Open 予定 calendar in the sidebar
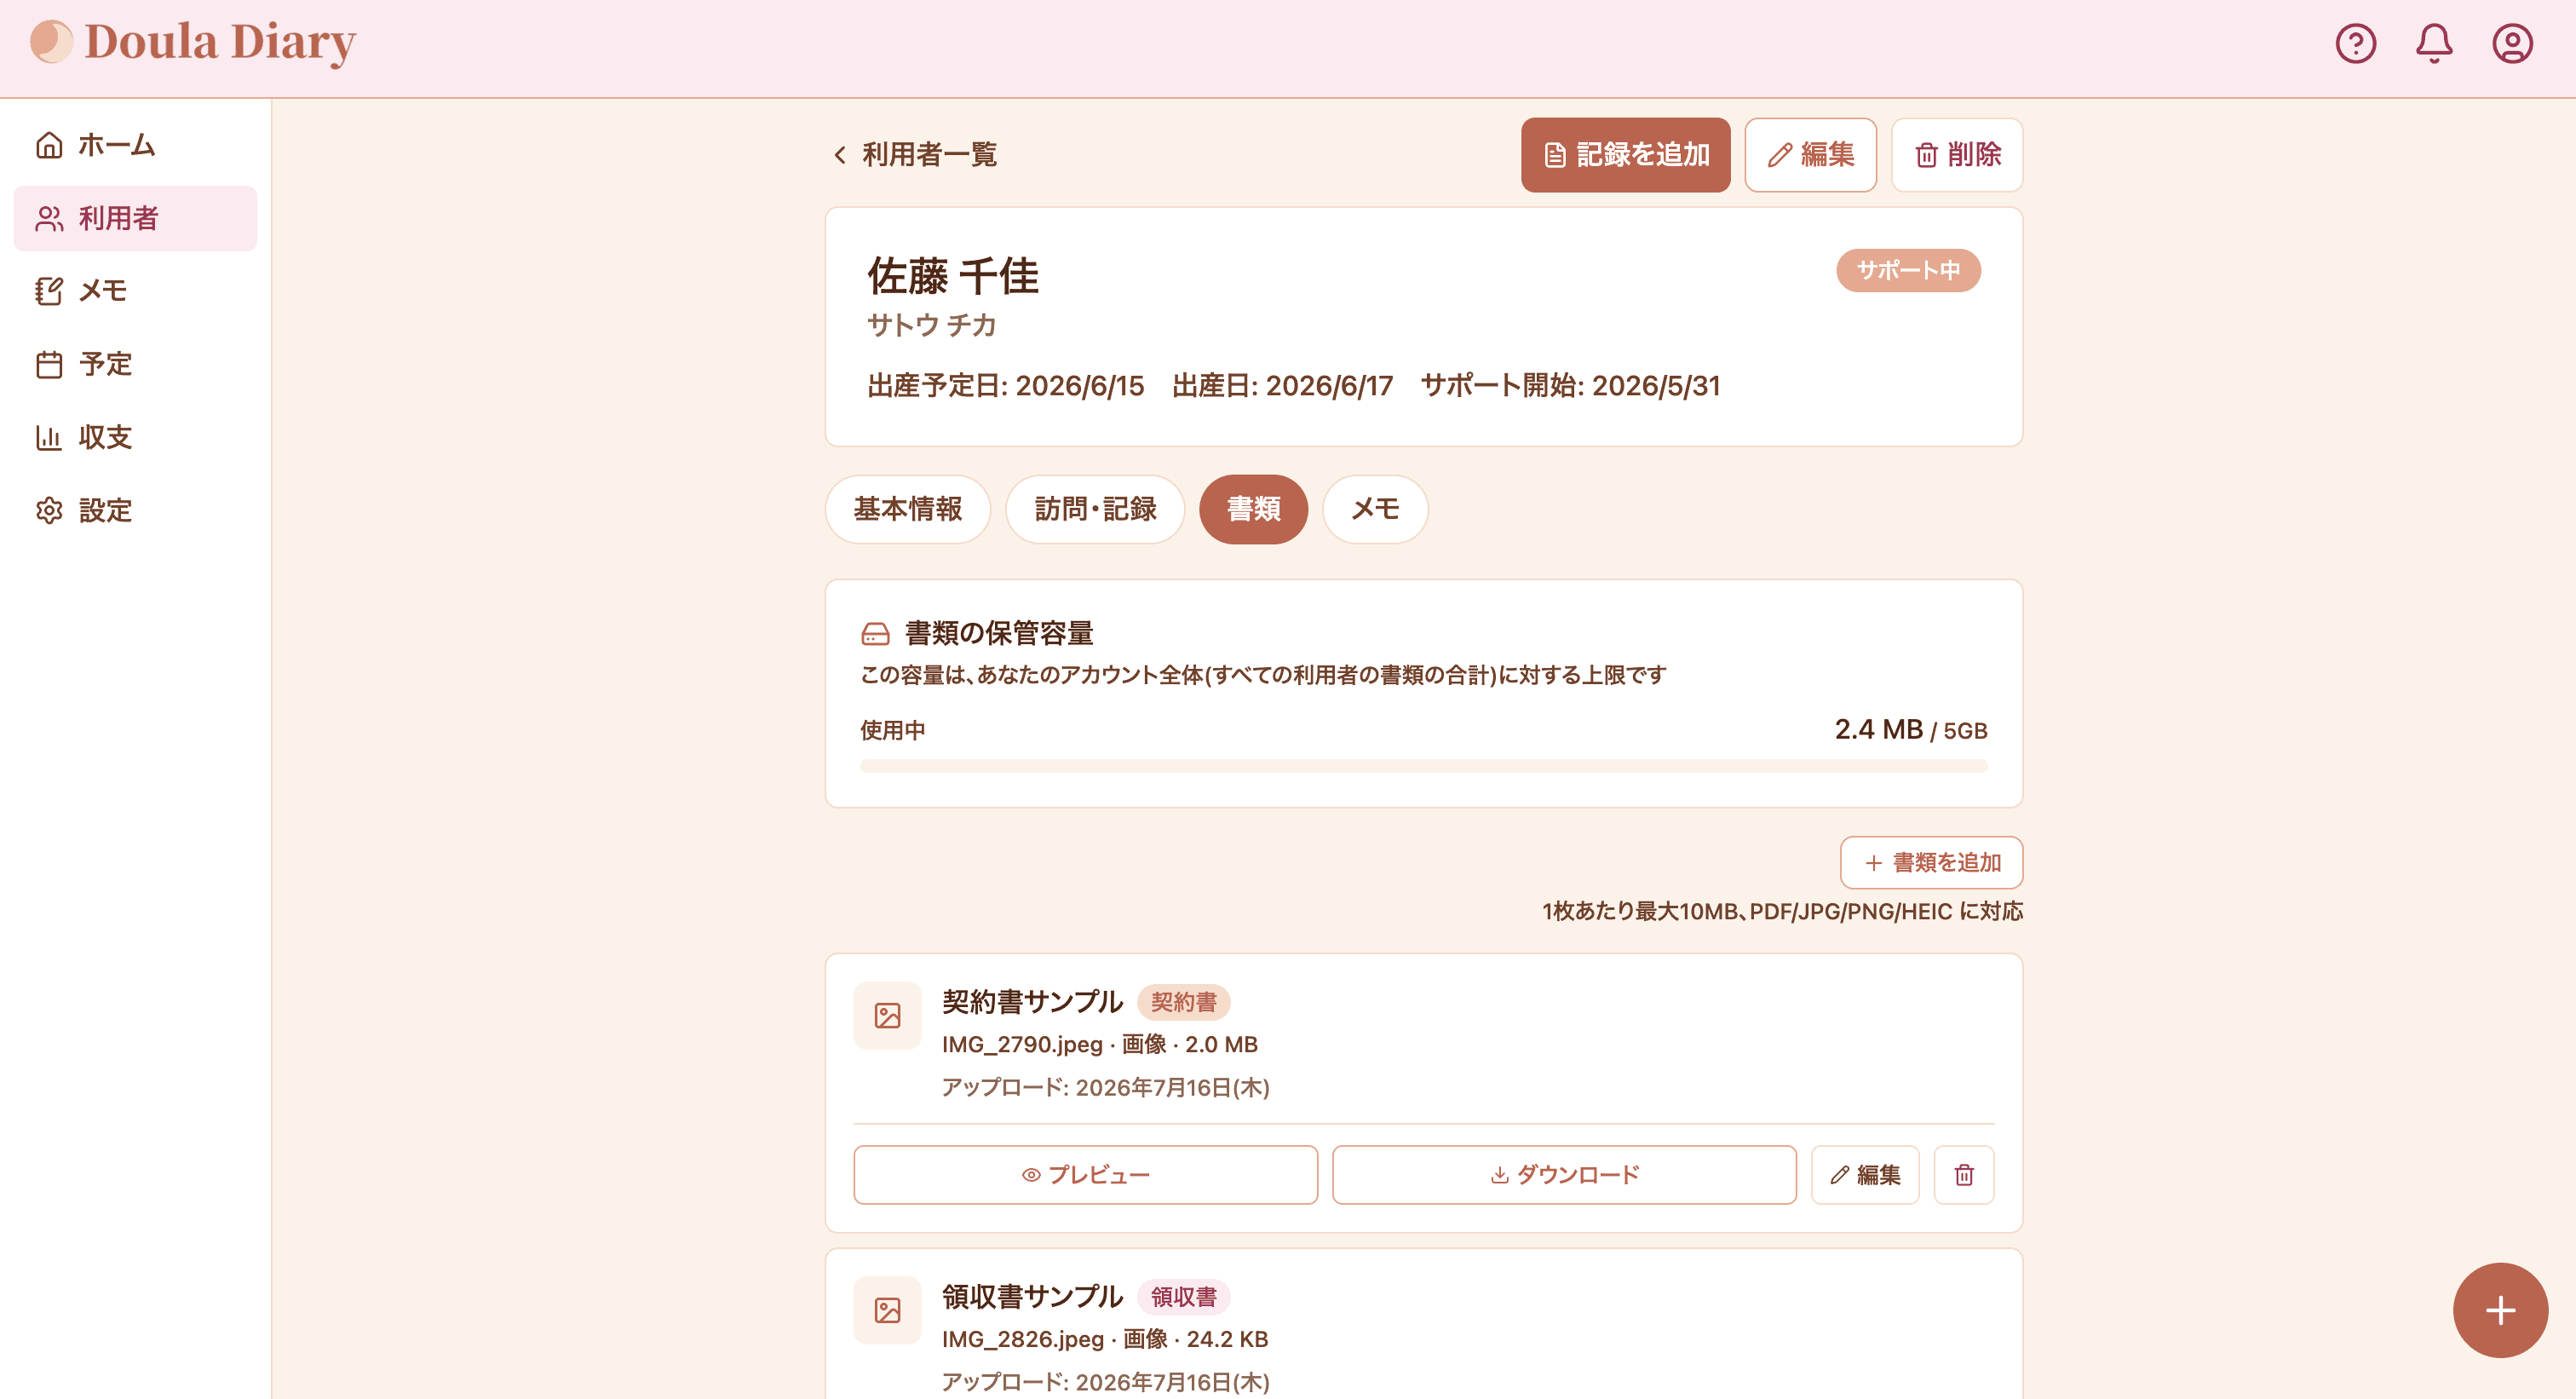 135,364
